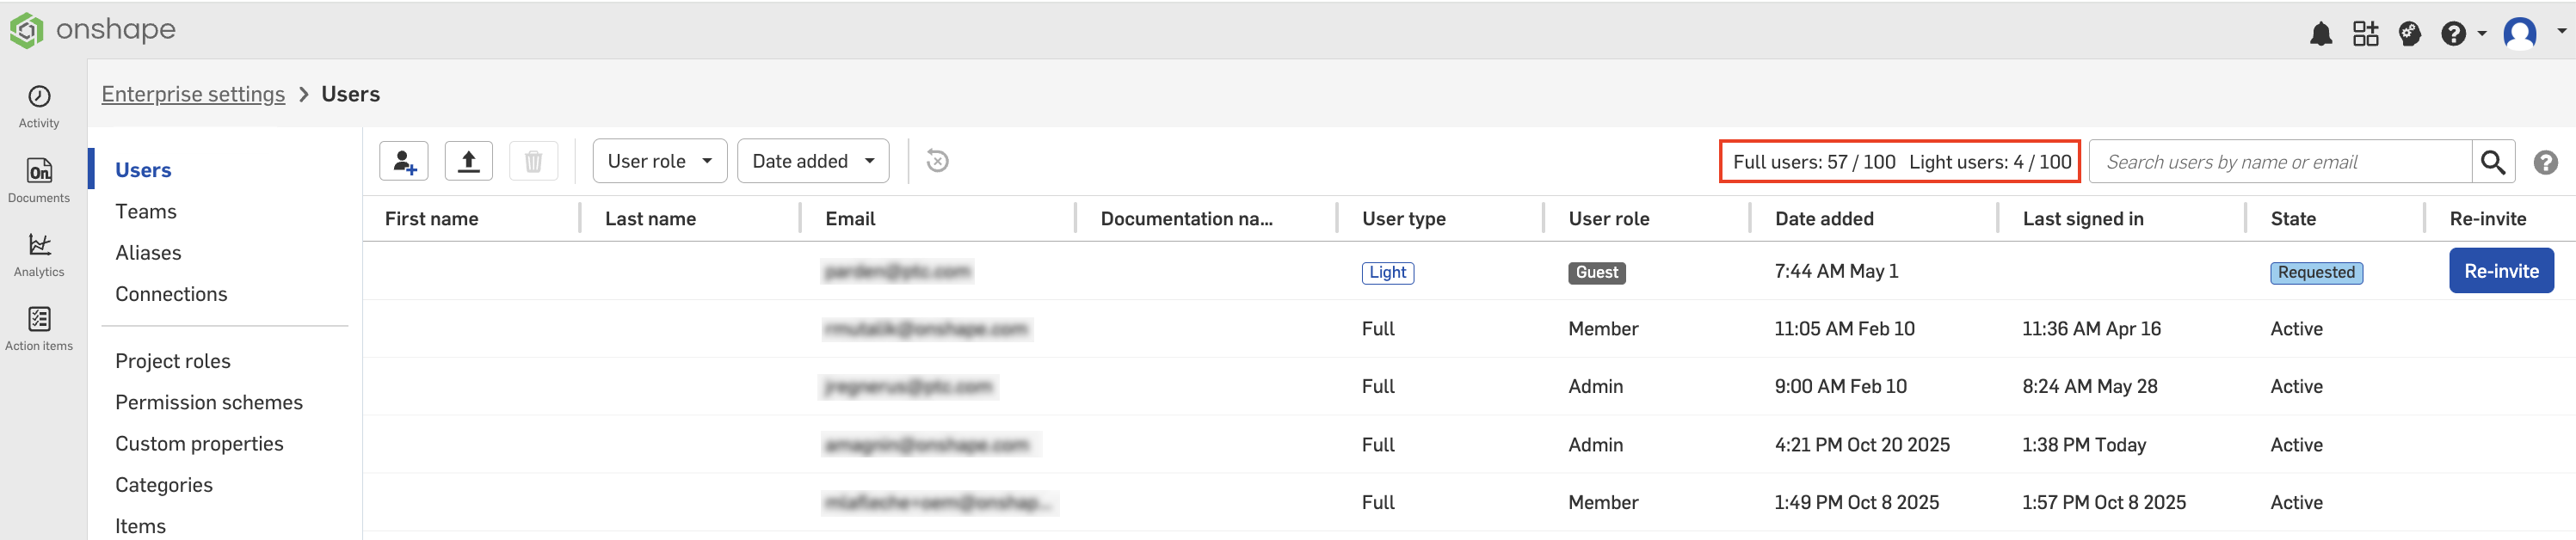Click the search users input field
2576x540 pixels.
coord(2280,162)
